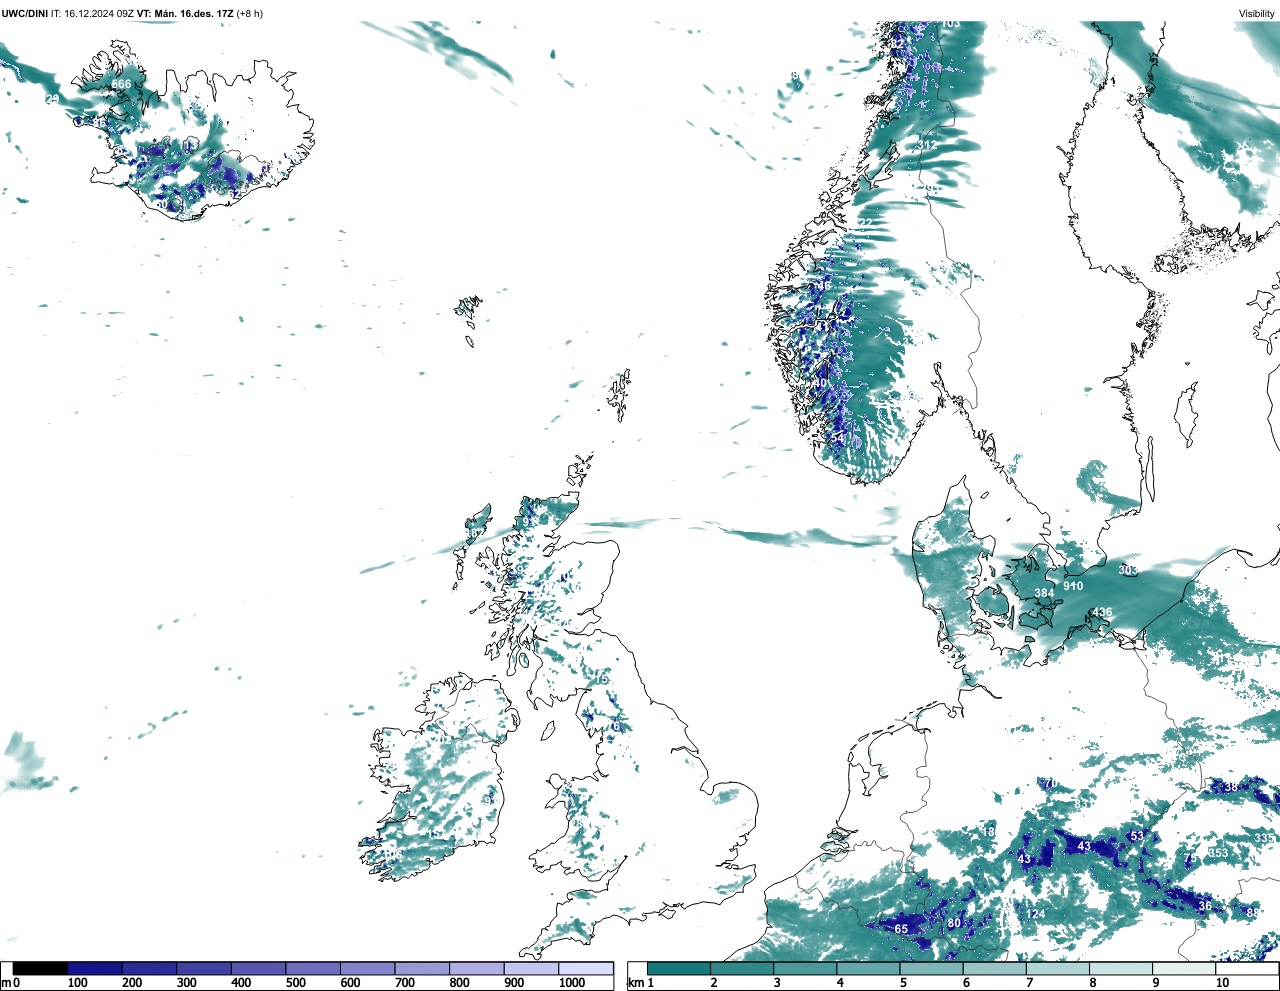Click the 'm' unit label on left legend
Viewport: 1280px width, 991px height.
click(6, 983)
